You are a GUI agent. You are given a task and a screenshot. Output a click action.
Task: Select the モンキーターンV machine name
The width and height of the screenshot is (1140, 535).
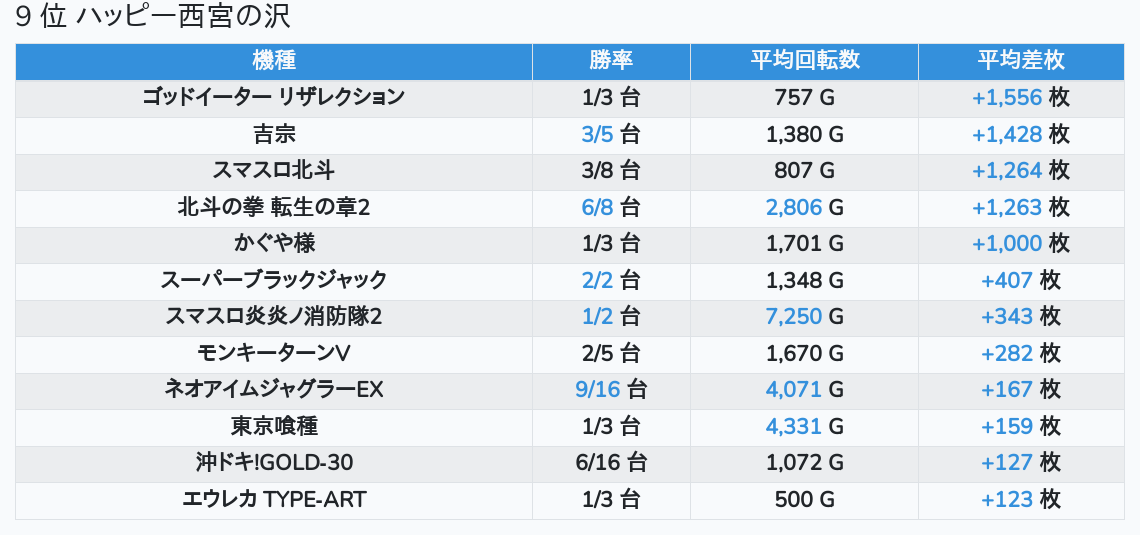pyautogui.click(x=274, y=353)
